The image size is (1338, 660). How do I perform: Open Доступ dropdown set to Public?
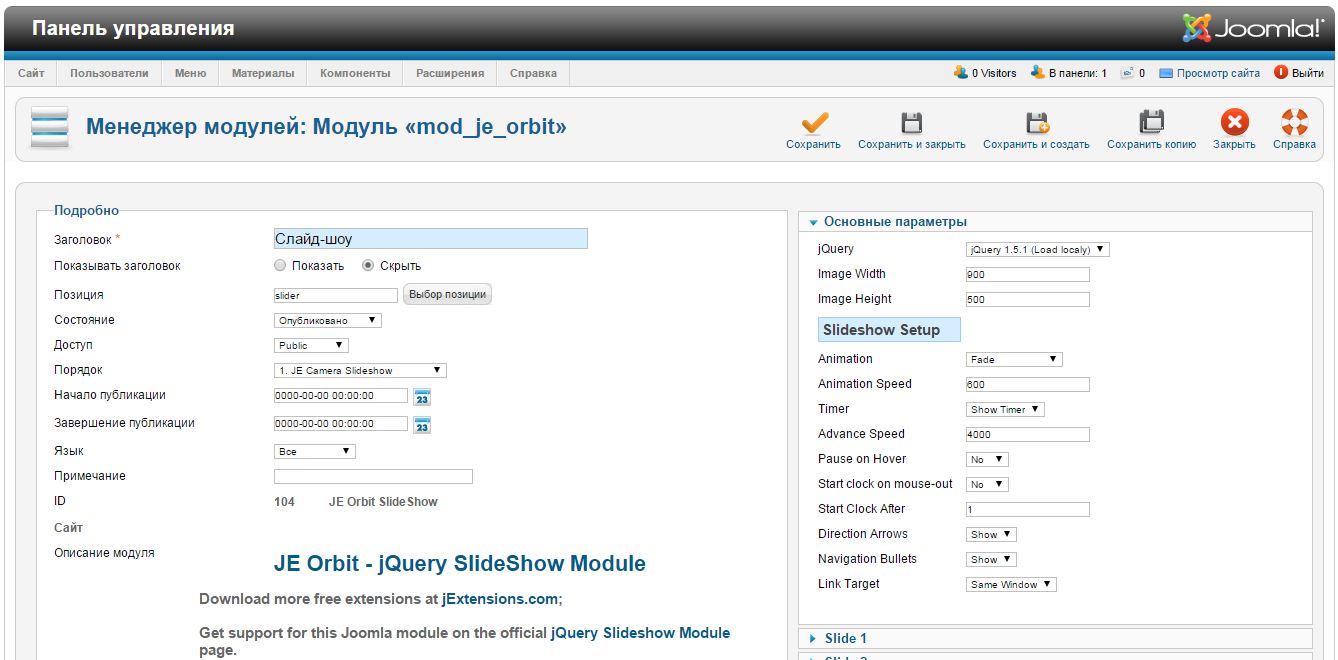click(x=311, y=346)
